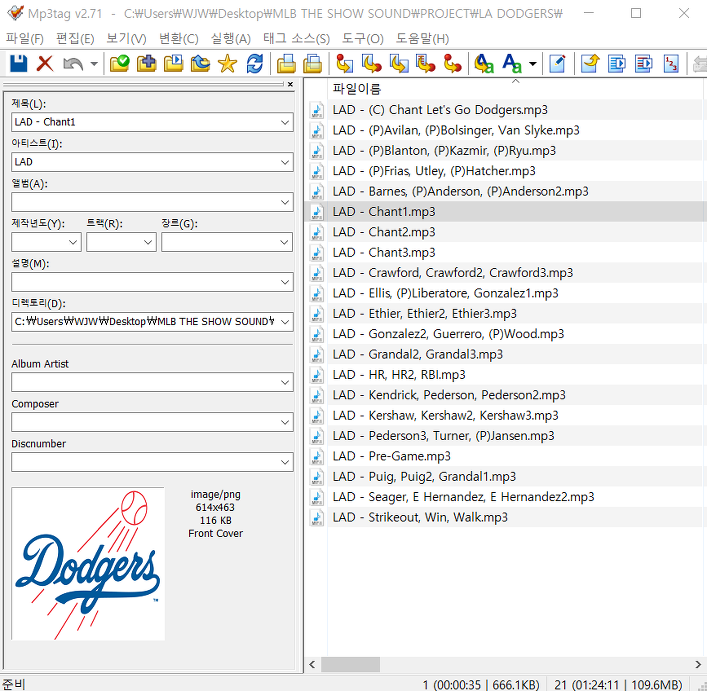
Task: Click the first Create playlist document icon
Action: (x=616, y=64)
